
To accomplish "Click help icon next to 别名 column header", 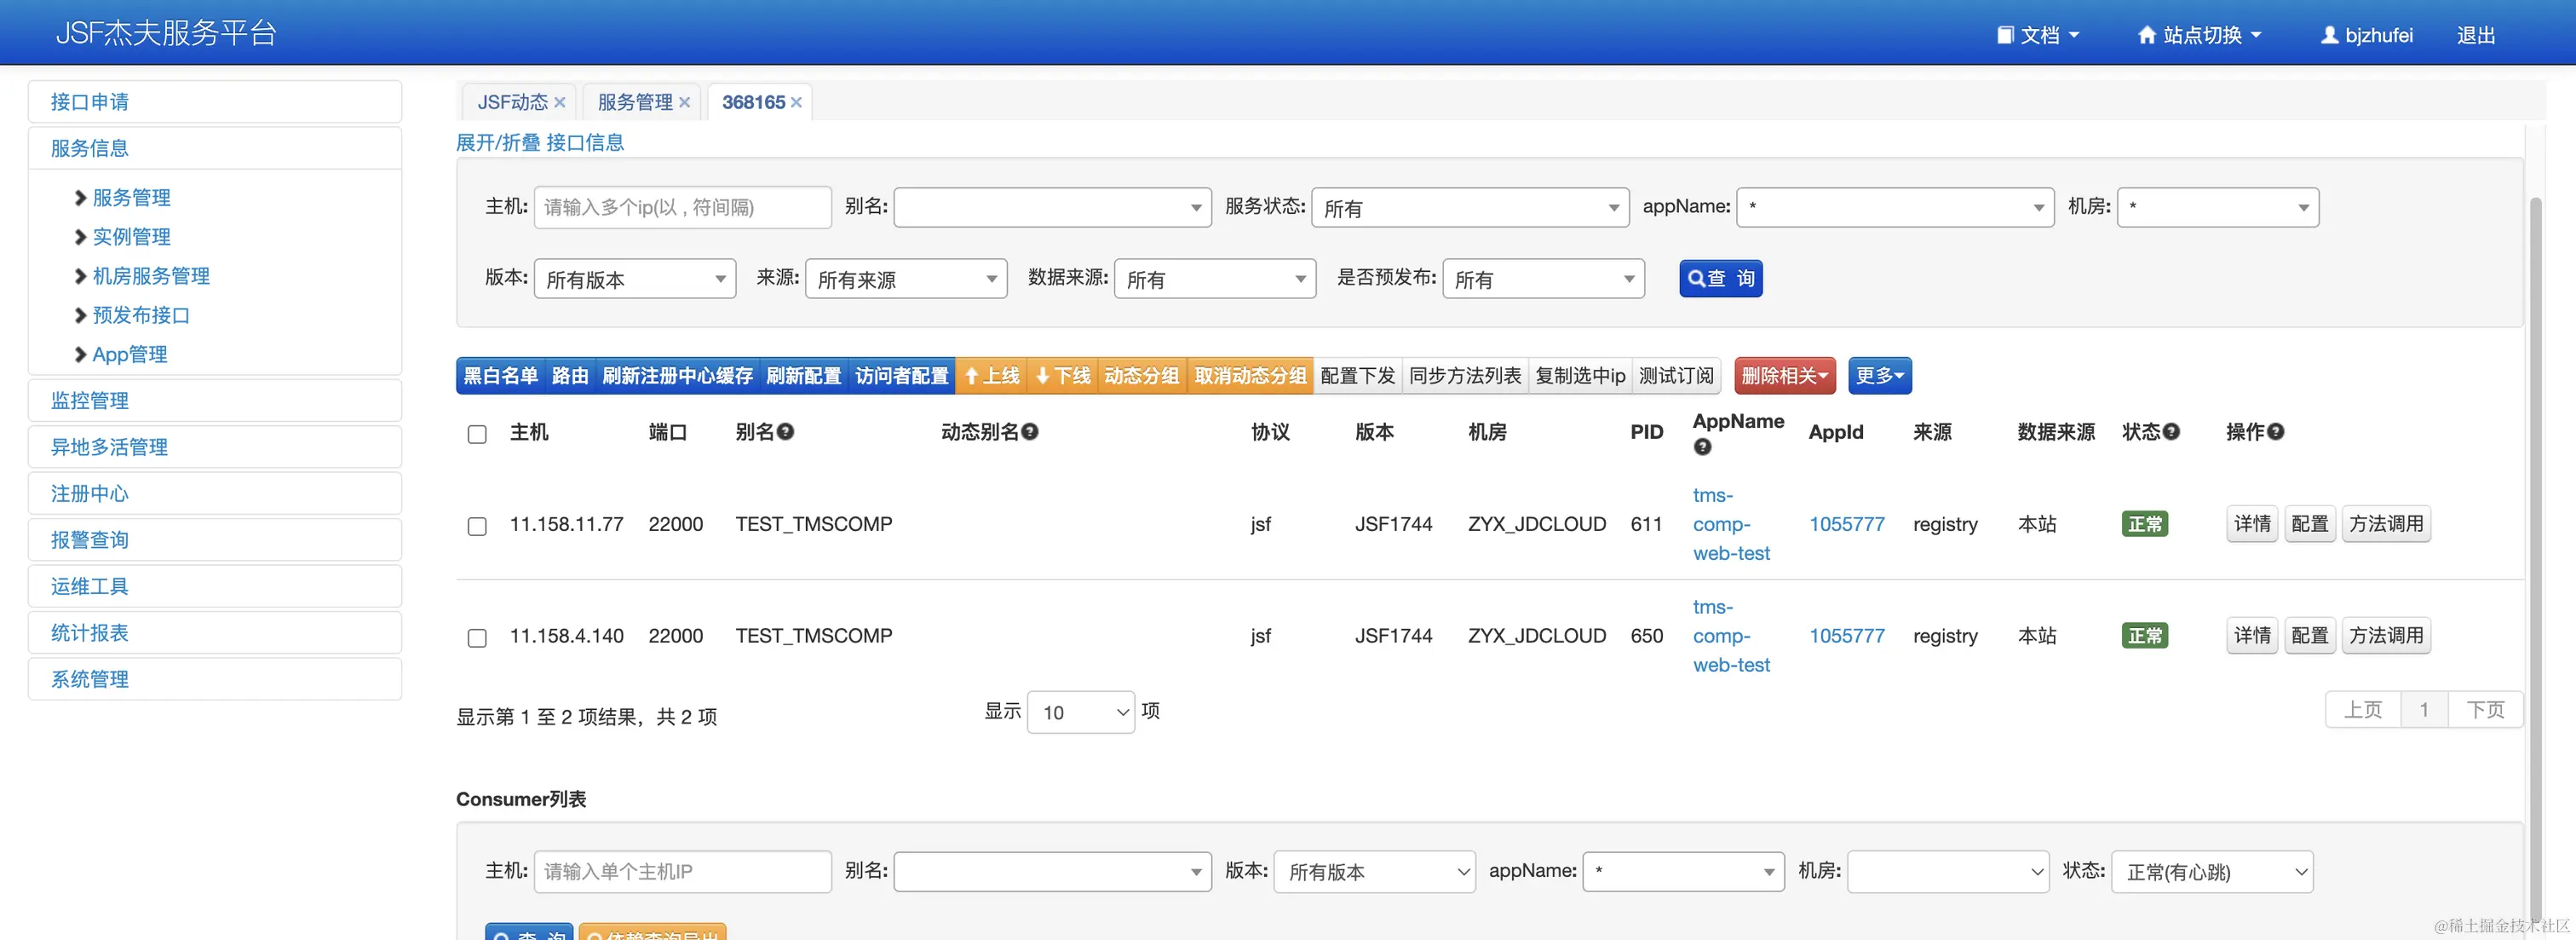I will pos(786,432).
